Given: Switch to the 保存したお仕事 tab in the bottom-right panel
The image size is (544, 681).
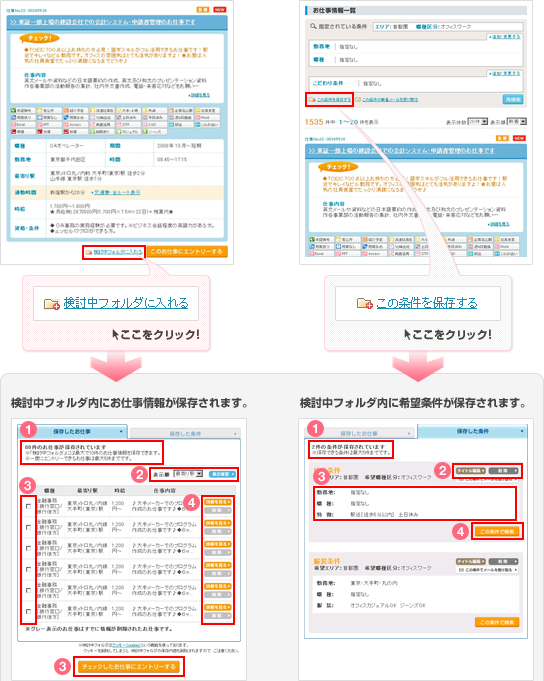Looking at the screenshot, I should pyautogui.click(x=359, y=433).
